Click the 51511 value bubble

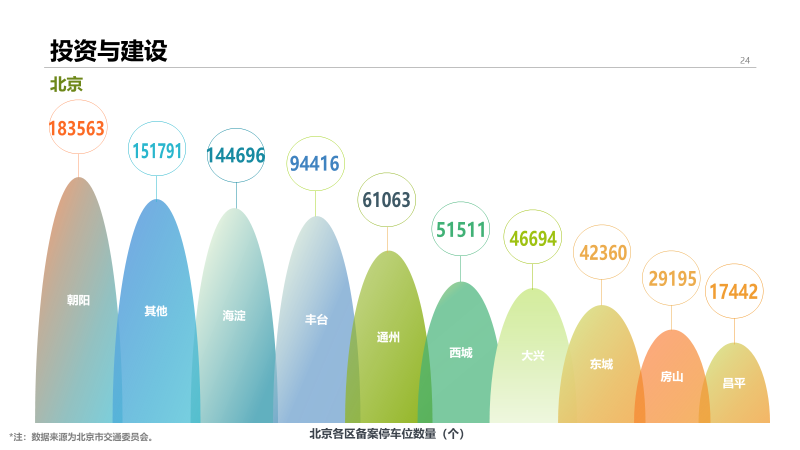[x=460, y=230]
